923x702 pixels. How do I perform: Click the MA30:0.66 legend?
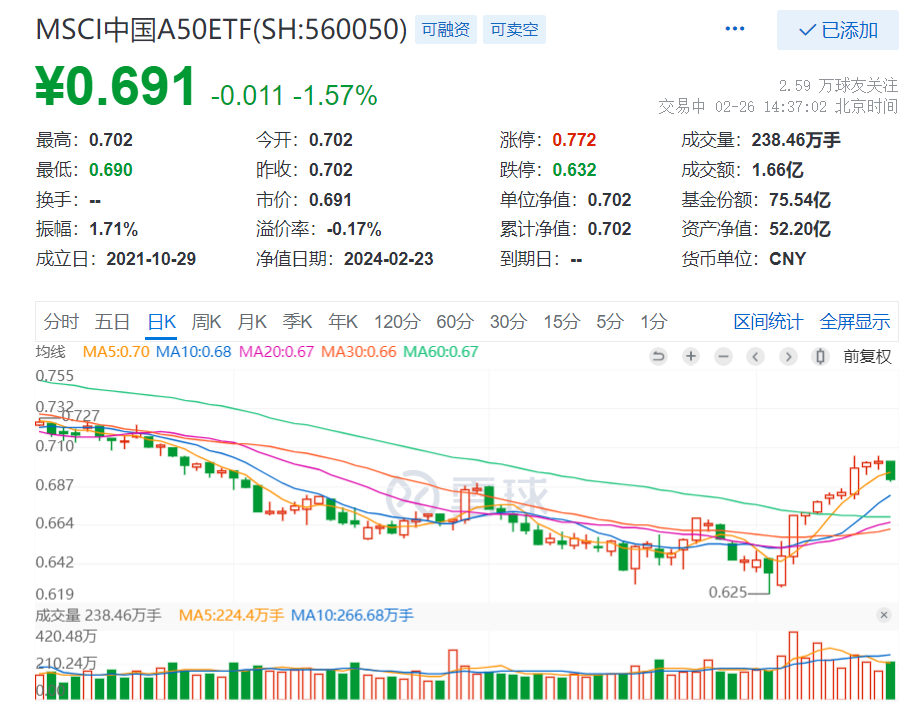click(x=359, y=352)
